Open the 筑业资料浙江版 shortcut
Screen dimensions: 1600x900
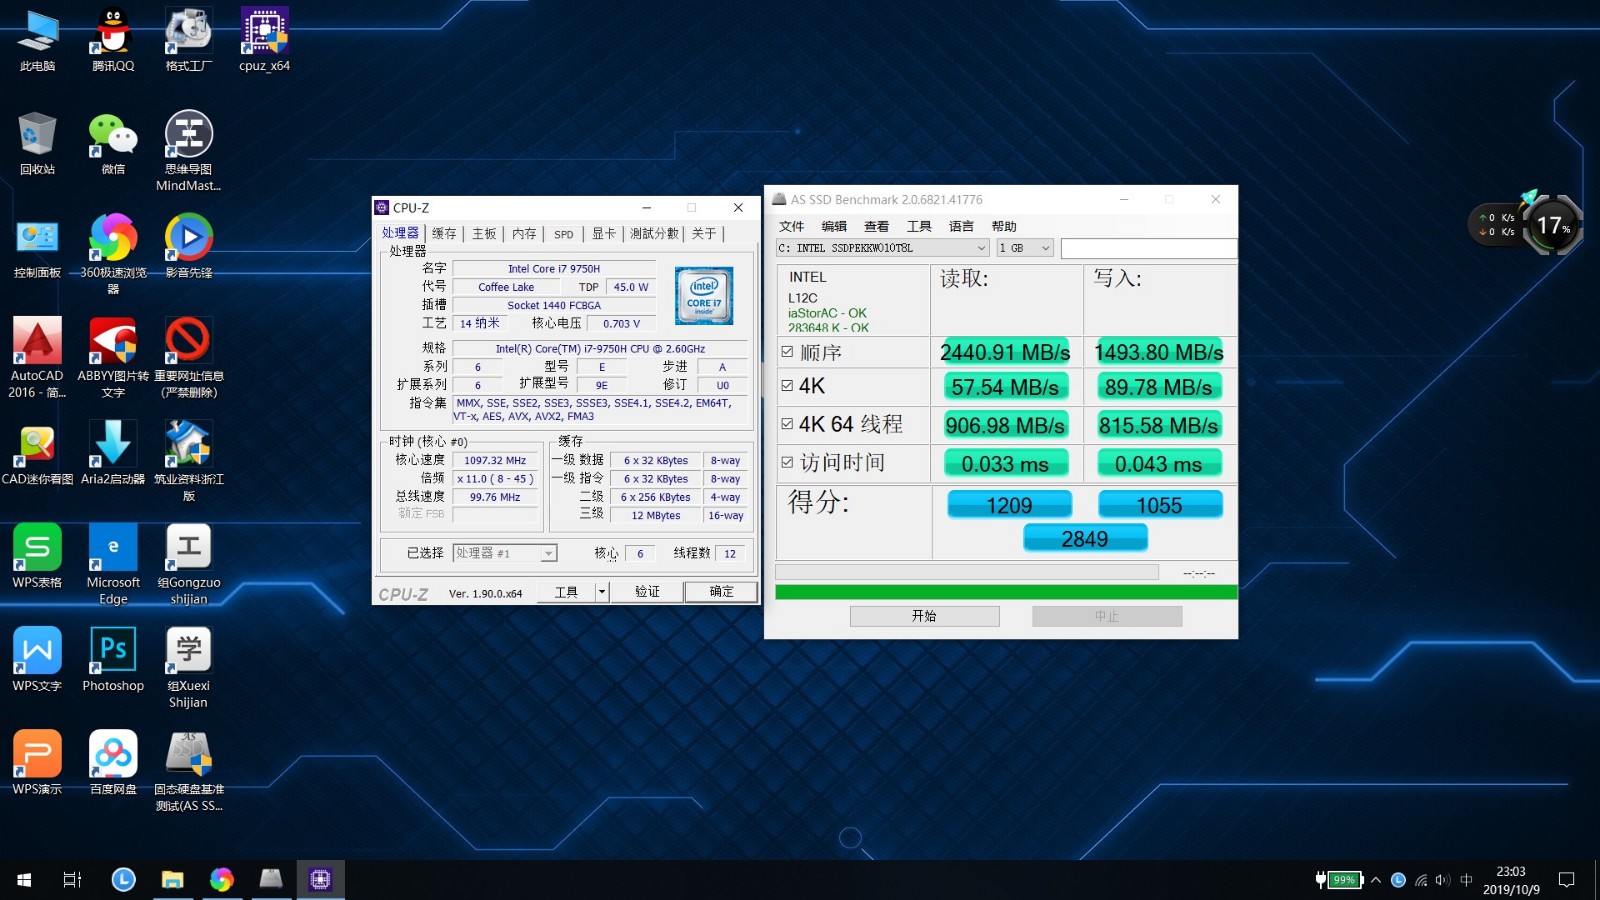click(x=189, y=461)
